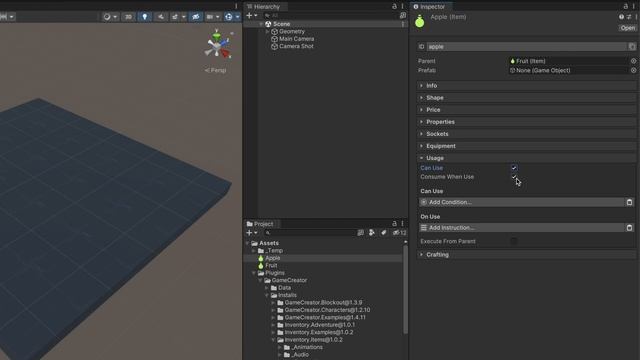Select _Animations folder
This screenshot has height=360, width=640.
(307, 347)
